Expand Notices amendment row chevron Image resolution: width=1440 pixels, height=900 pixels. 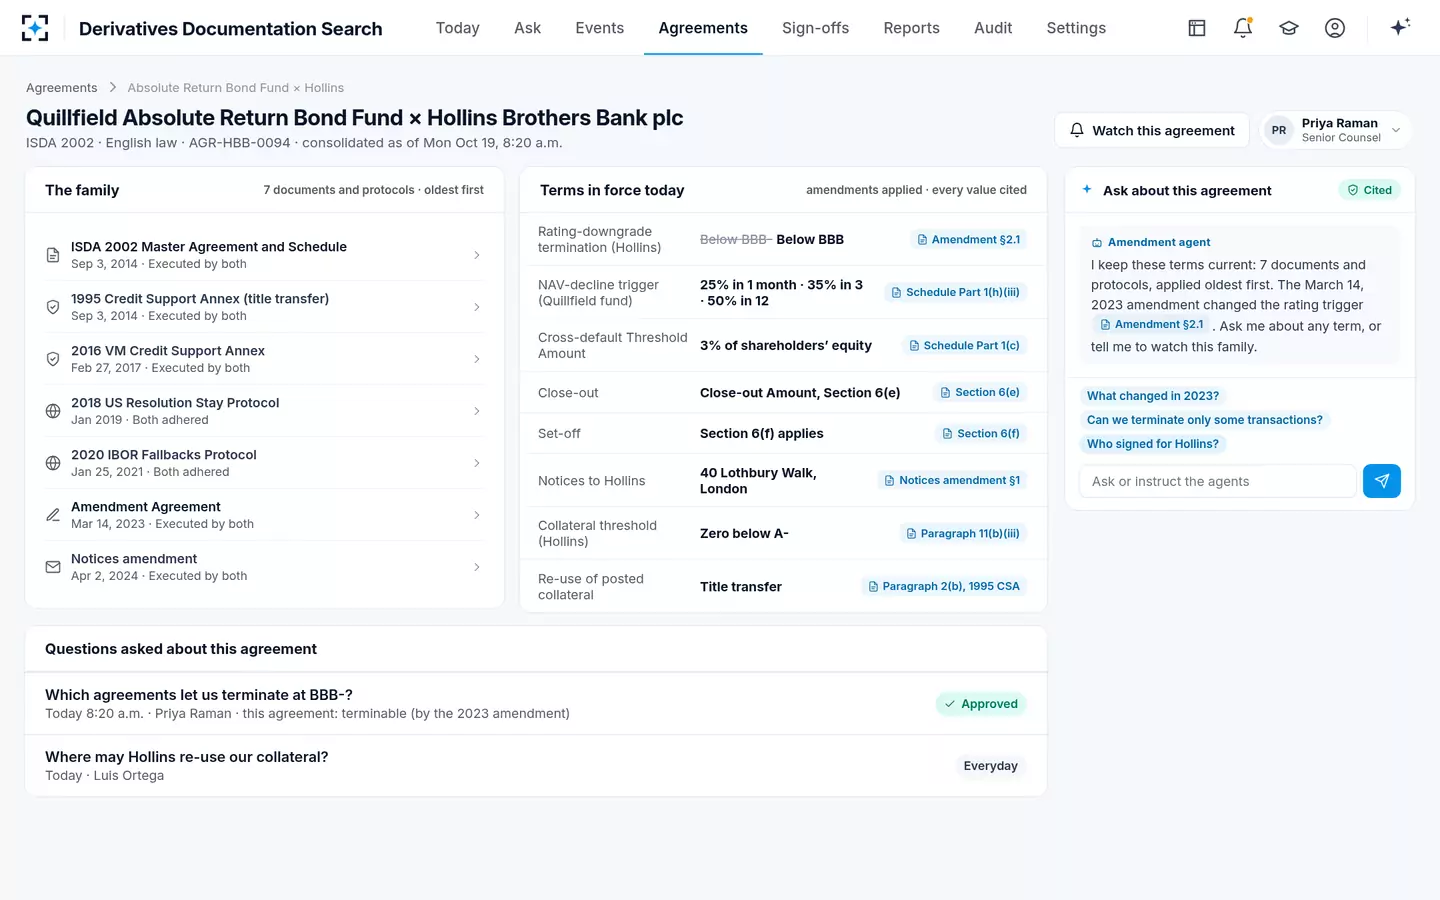point(477,567)
